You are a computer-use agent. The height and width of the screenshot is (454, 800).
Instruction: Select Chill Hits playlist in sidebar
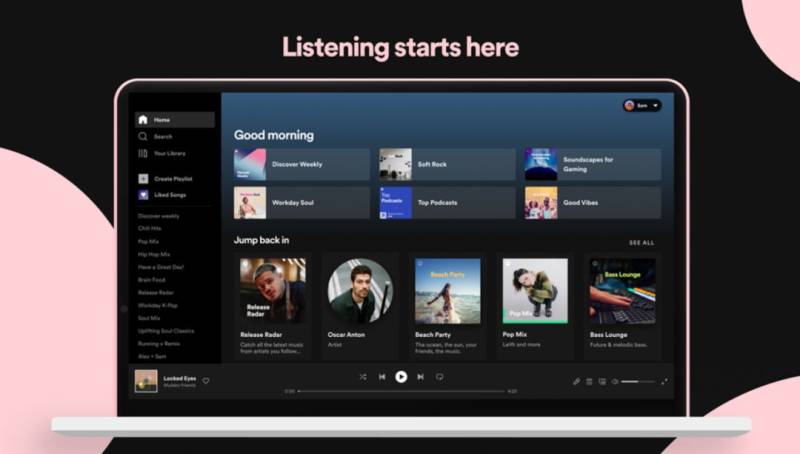click(149, 229)
